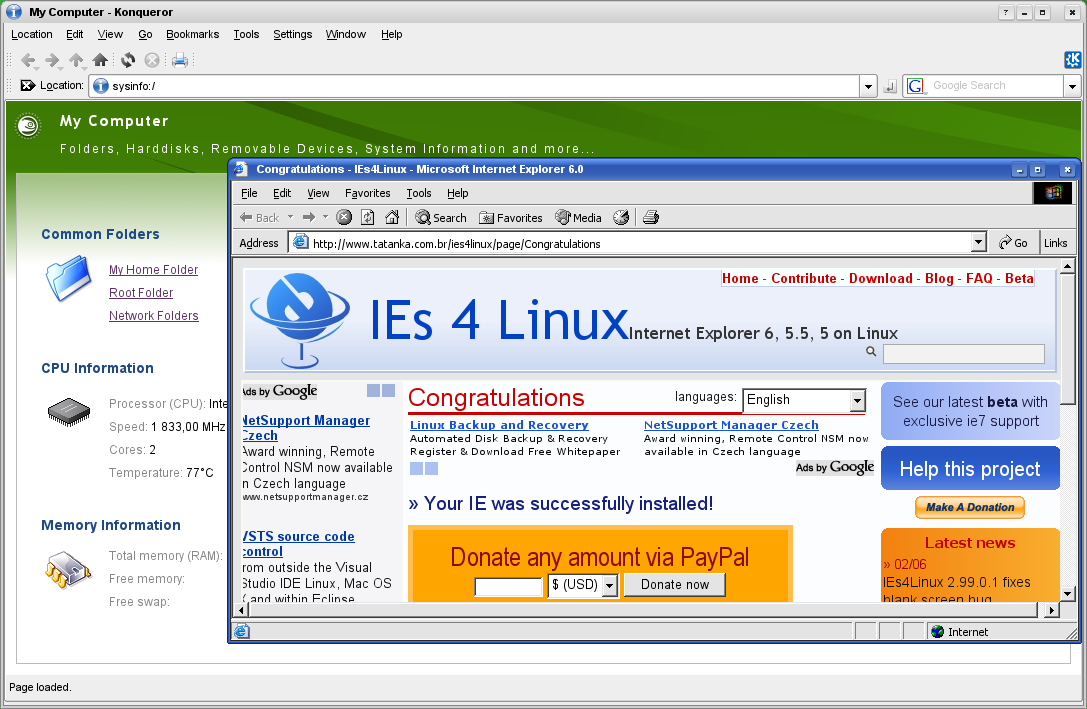1087x709 pixels.
Task: Reload the page in Konqueror
Action: click(x=128, y=60)
